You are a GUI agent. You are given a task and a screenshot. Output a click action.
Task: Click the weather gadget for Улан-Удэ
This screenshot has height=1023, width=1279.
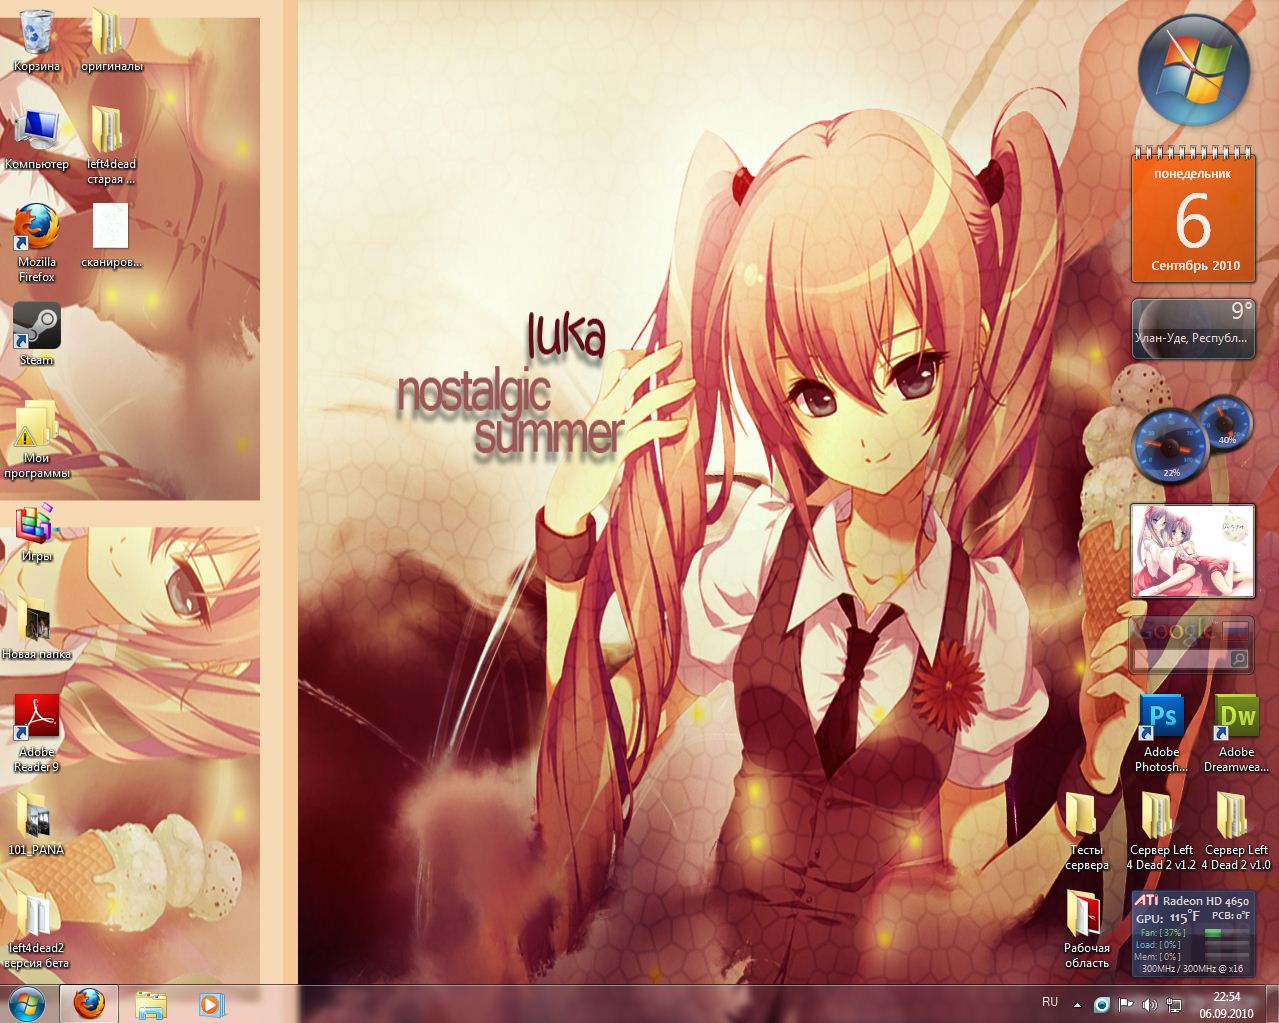point(1193,328)
